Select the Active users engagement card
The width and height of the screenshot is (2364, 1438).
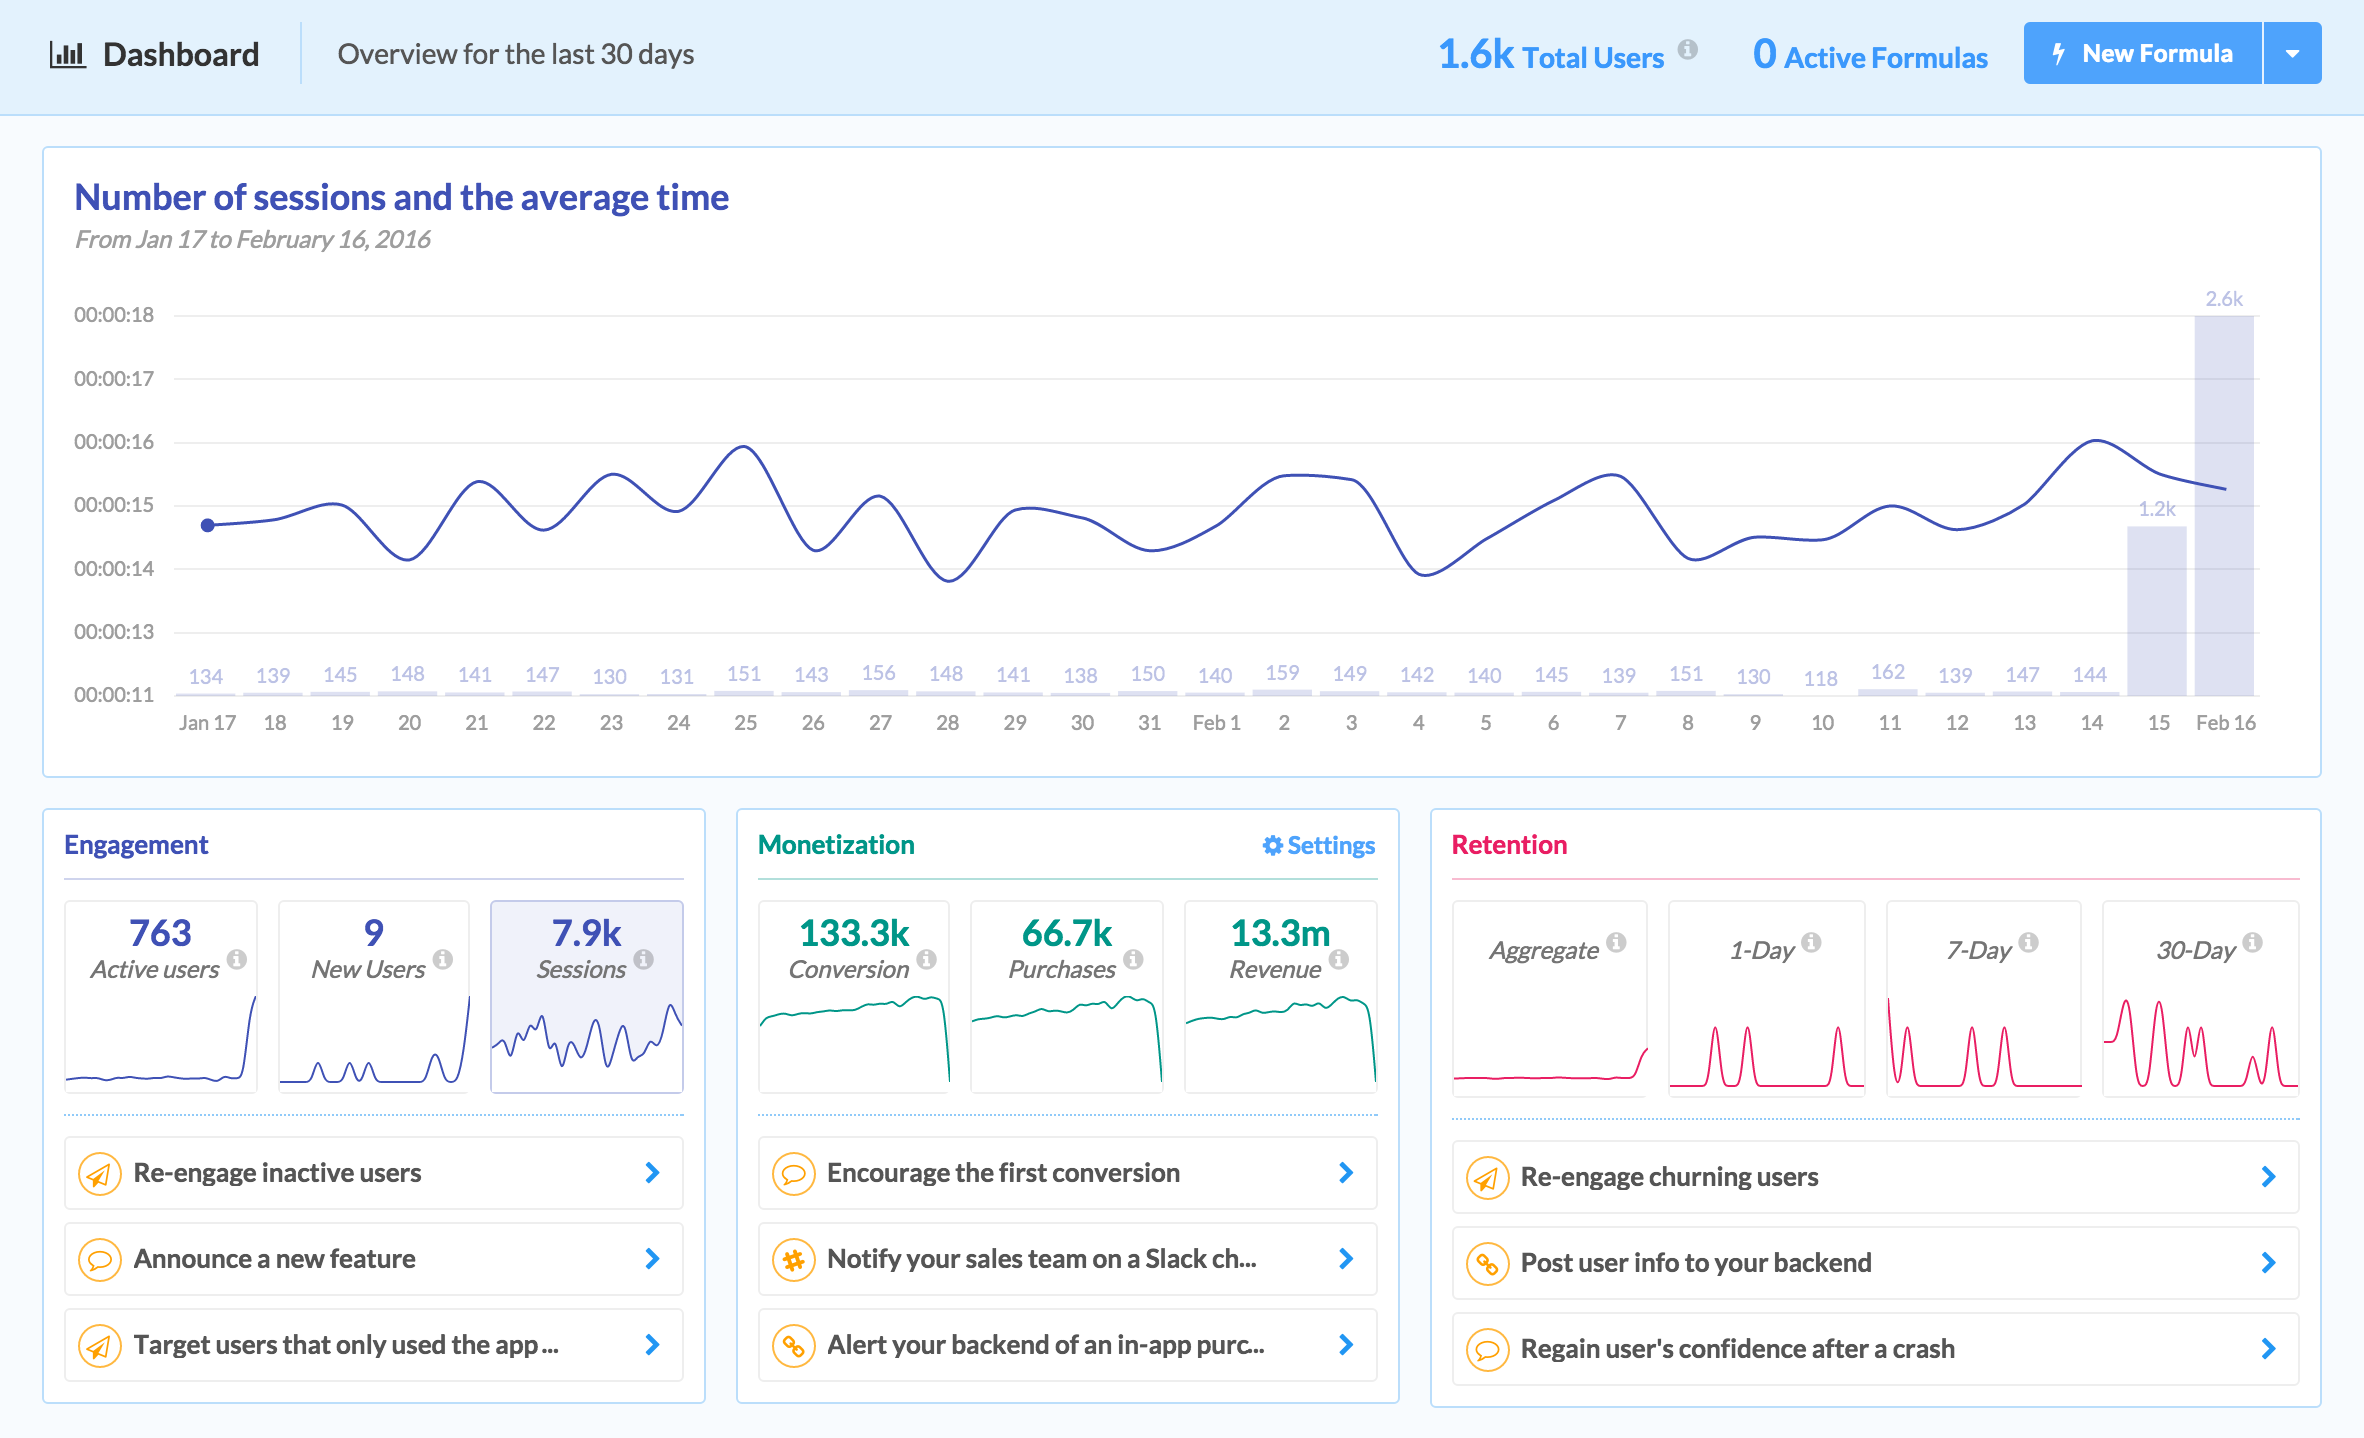[x=161, y=995]
